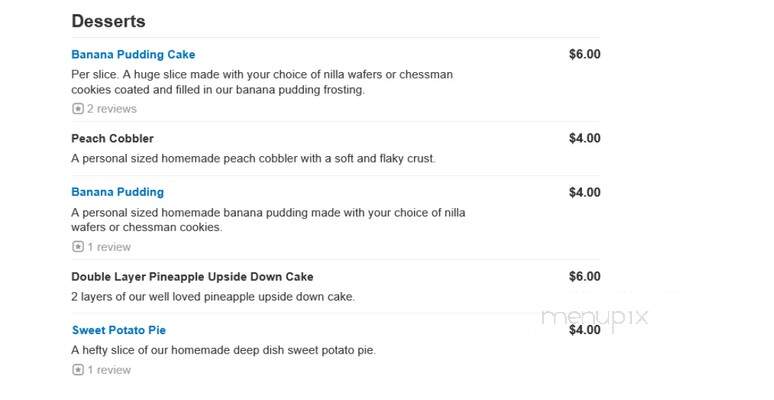View the 2 reviews for Banana Pudding Cake
This screenshot has height=400, width=774.
(x=112, y=109)
